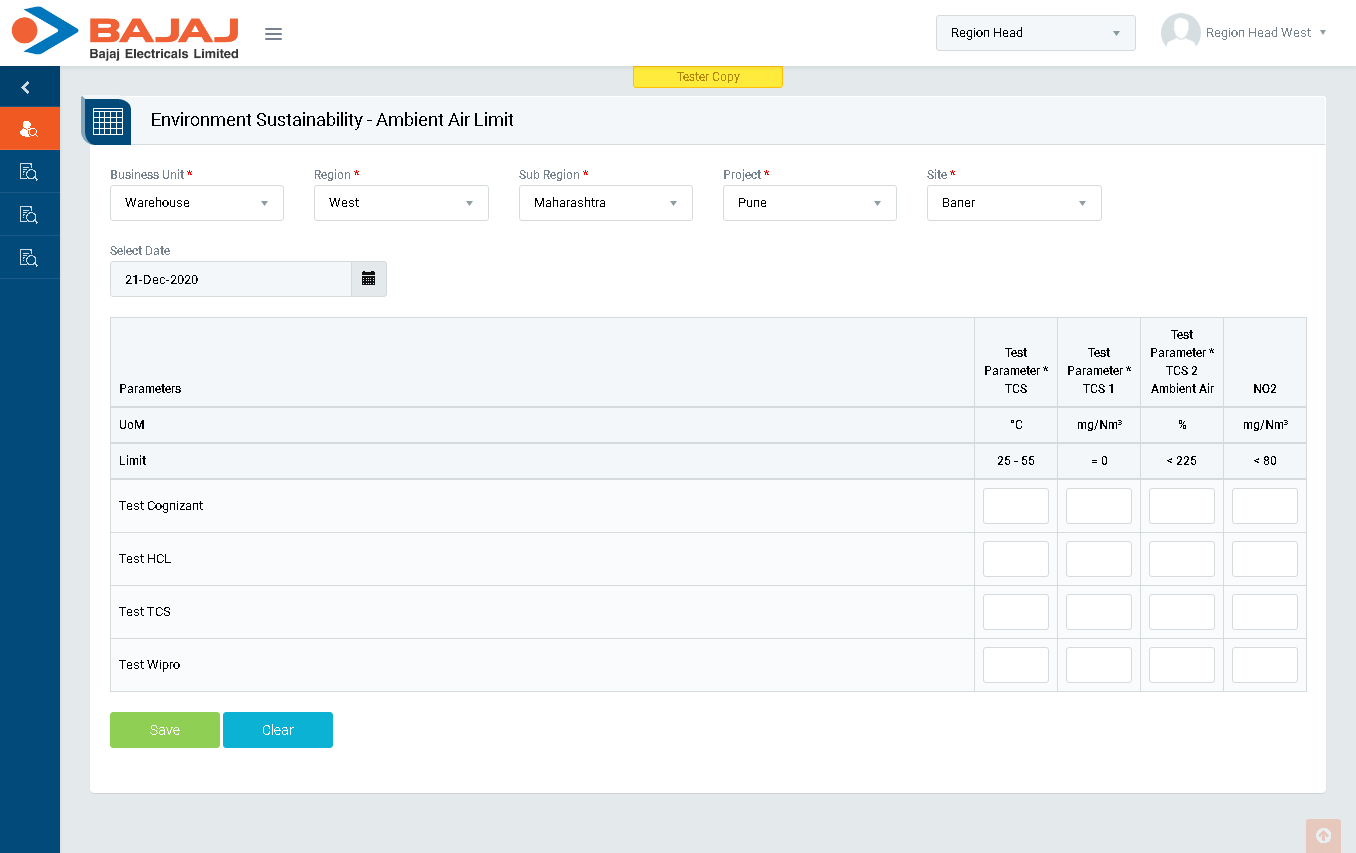Click the hamburger menu icon
The width and height of the screenshot is (1356, 853).
tap(273, 34)
